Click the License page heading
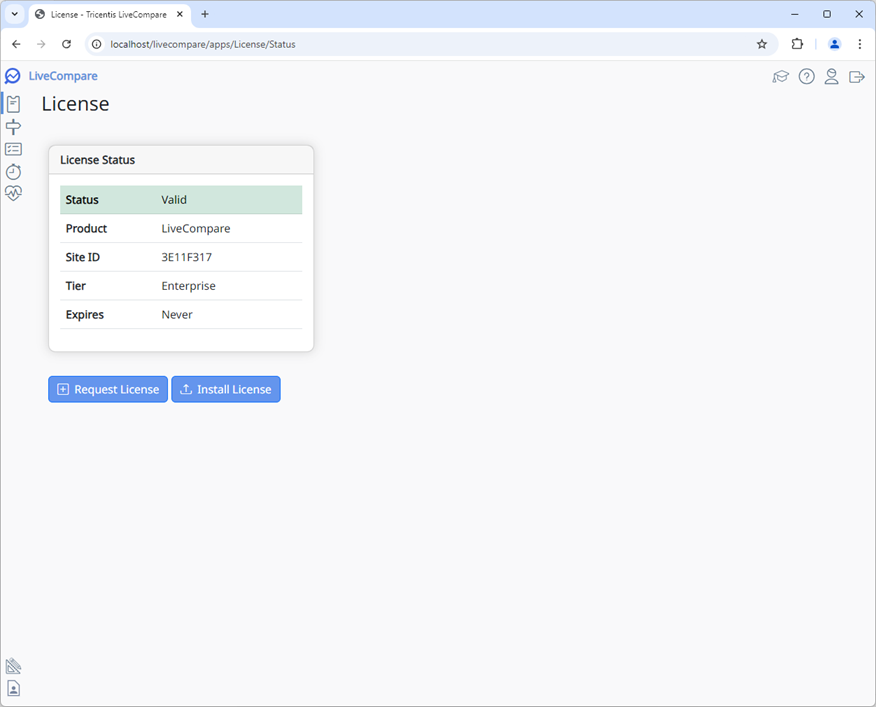This screenshot has height=707, width=876. point(75,104)
